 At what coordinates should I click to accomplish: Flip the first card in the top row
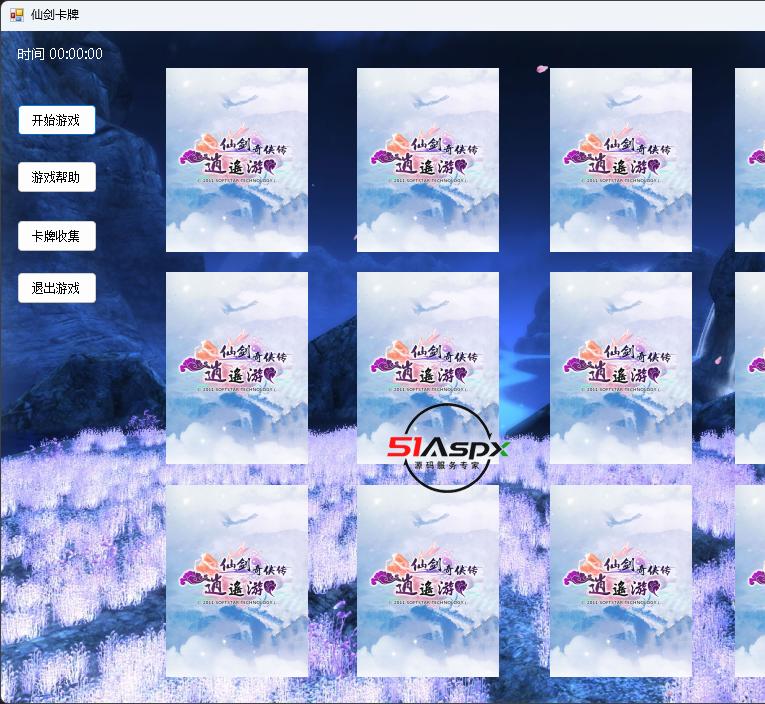[237, 160]
